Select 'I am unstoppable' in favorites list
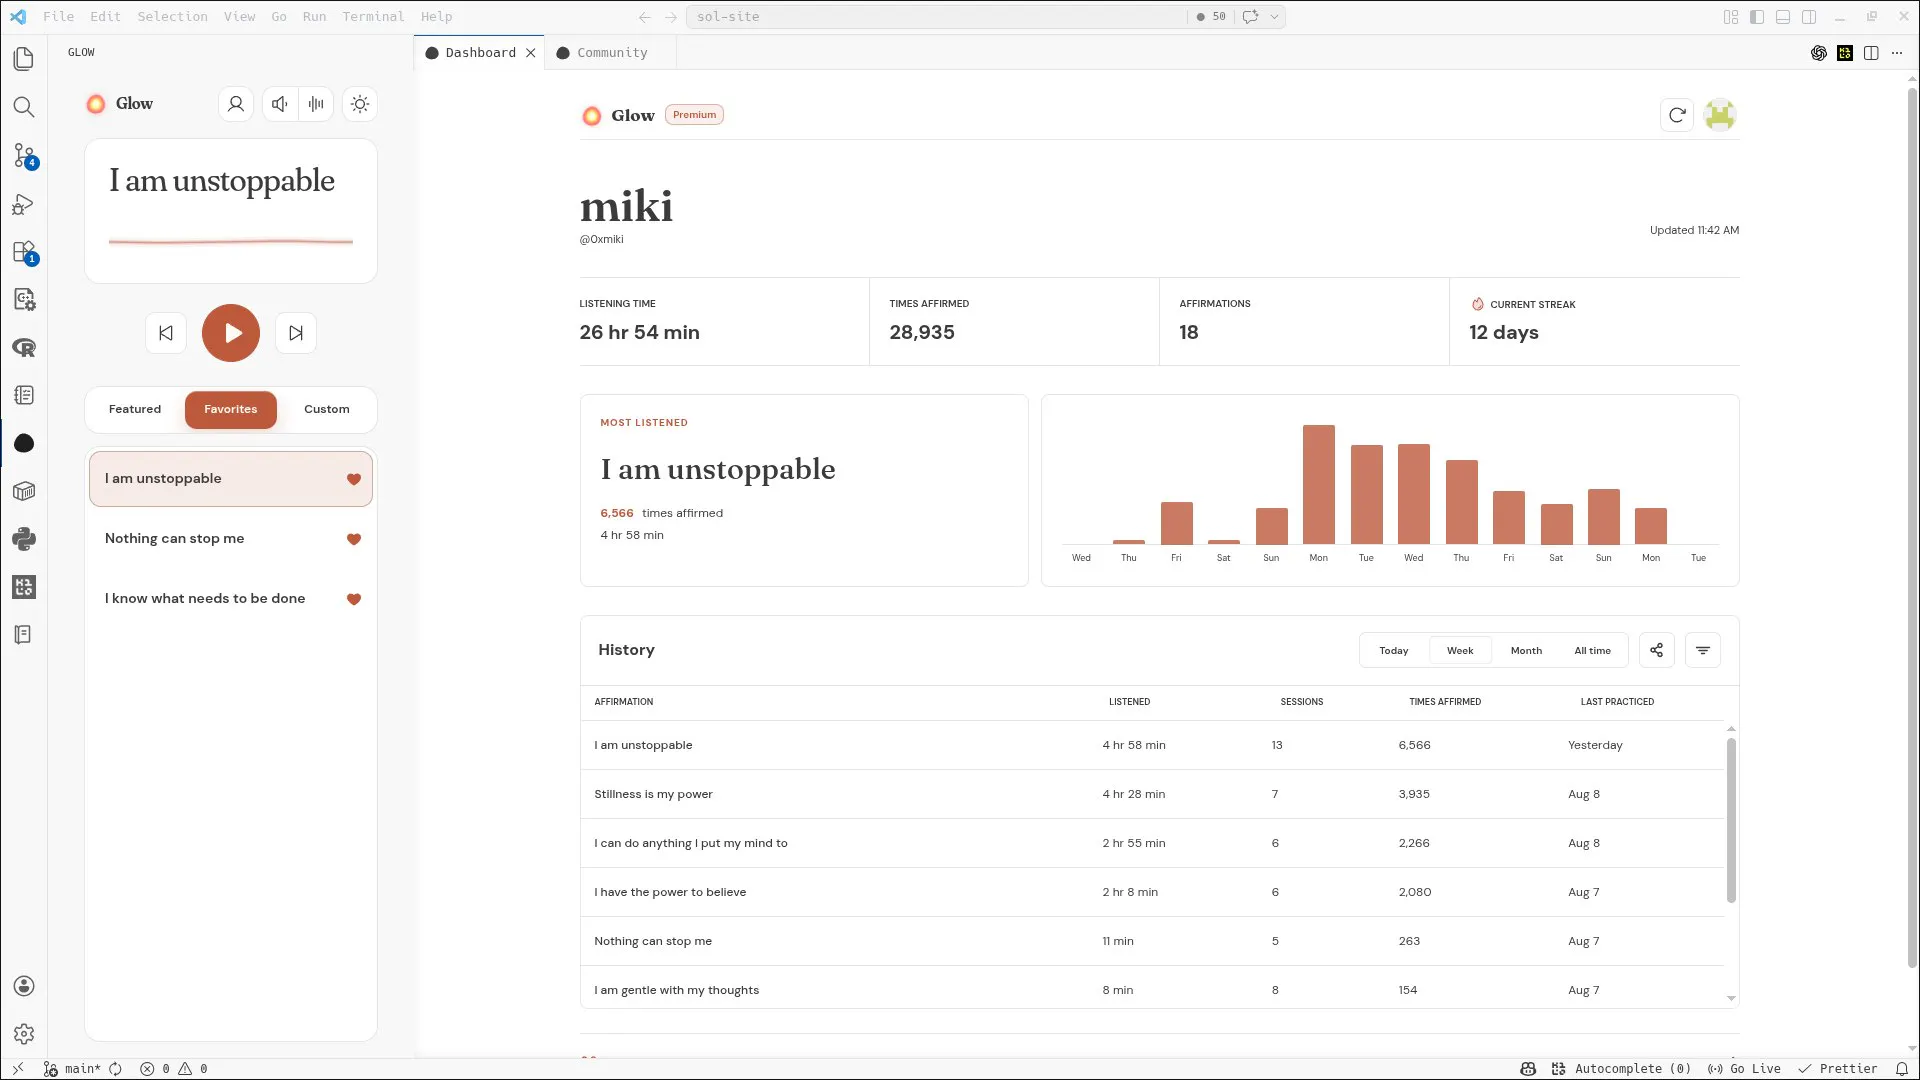 231,479
